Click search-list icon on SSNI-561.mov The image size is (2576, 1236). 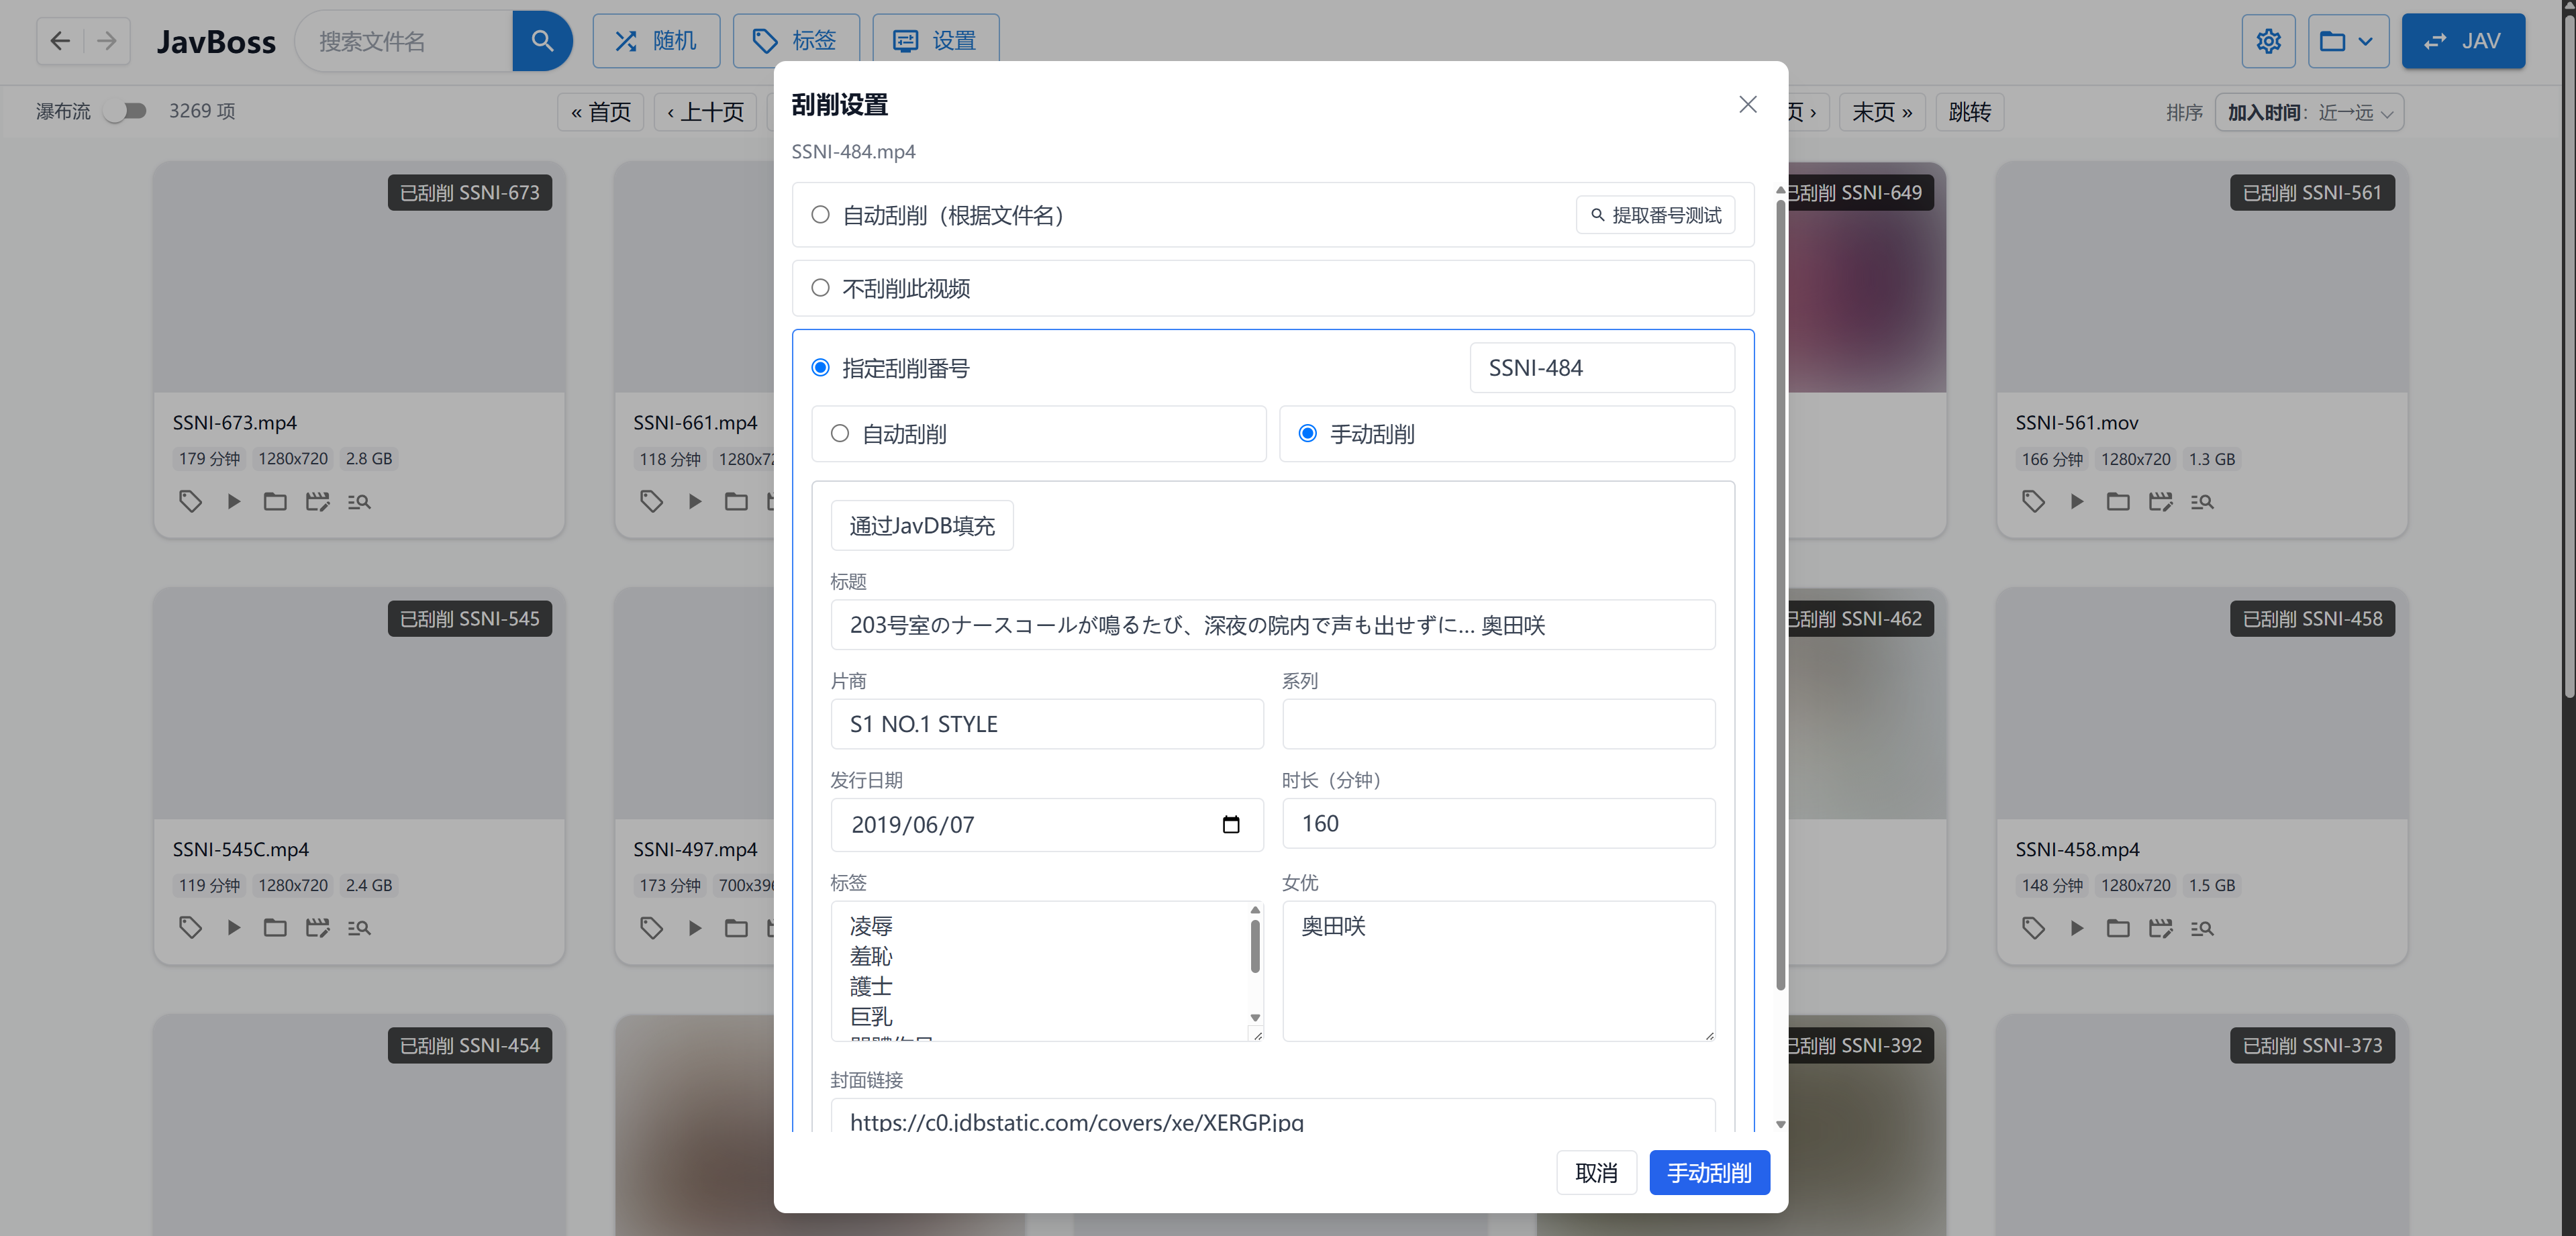2202,501
